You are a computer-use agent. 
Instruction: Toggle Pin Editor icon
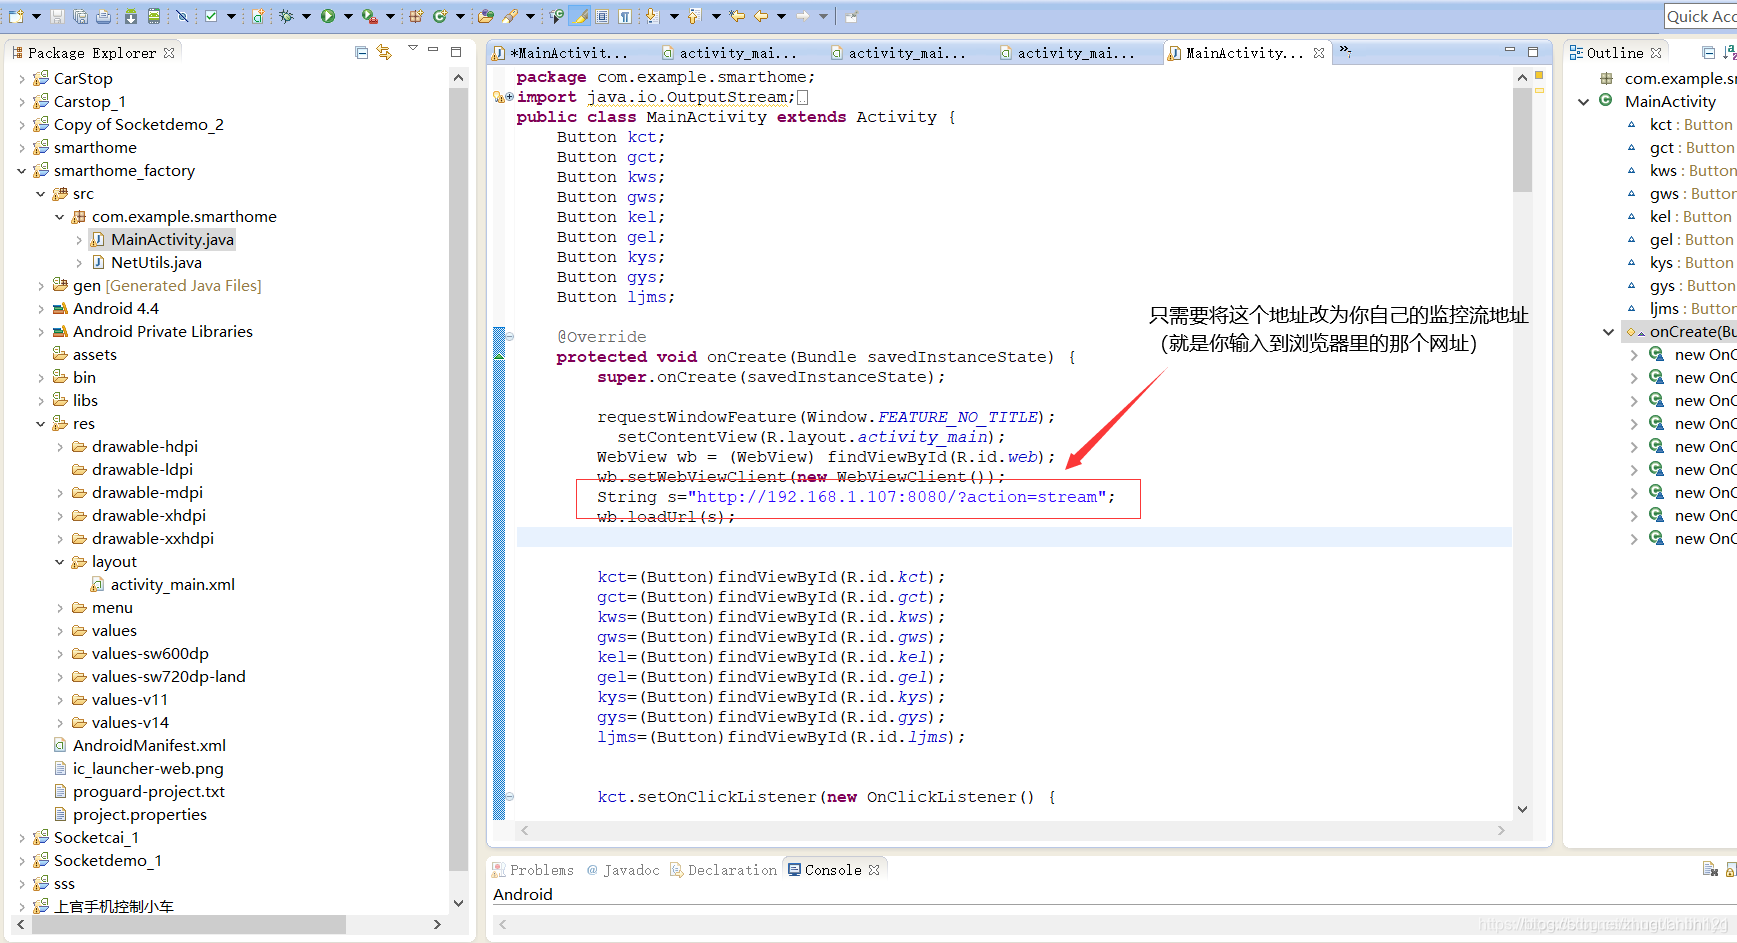pos(850,16)
